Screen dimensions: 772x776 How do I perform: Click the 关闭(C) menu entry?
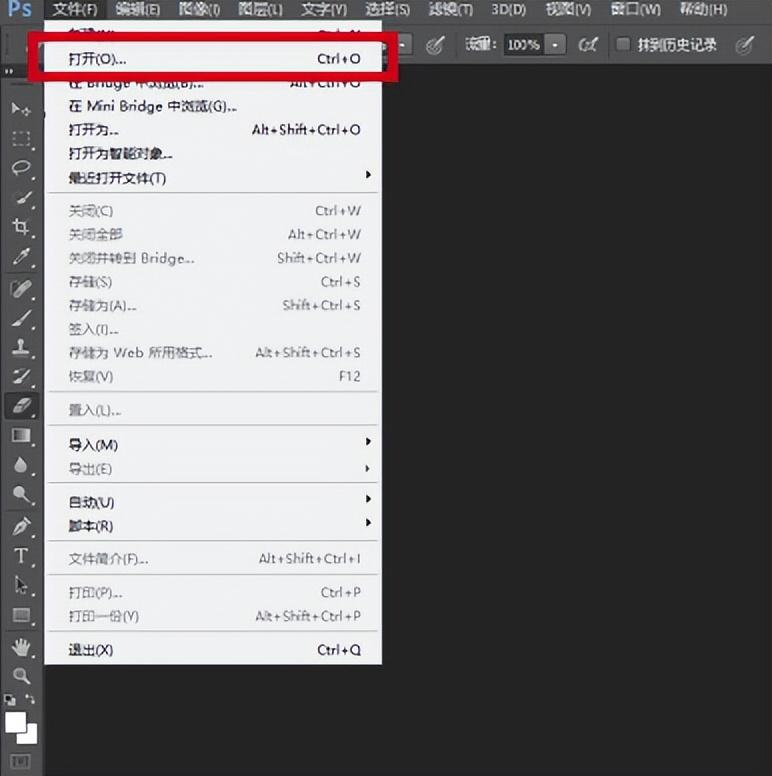[x=213, y=211]
